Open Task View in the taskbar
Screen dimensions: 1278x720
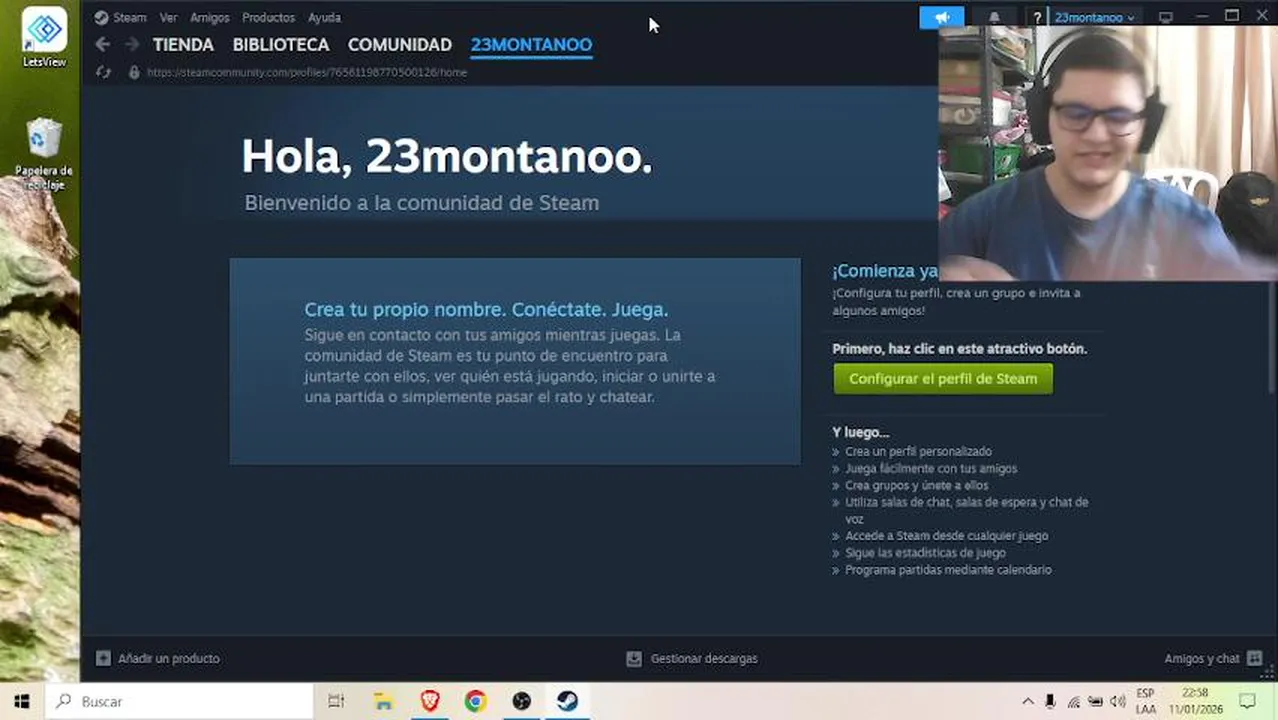pos(336,701)
